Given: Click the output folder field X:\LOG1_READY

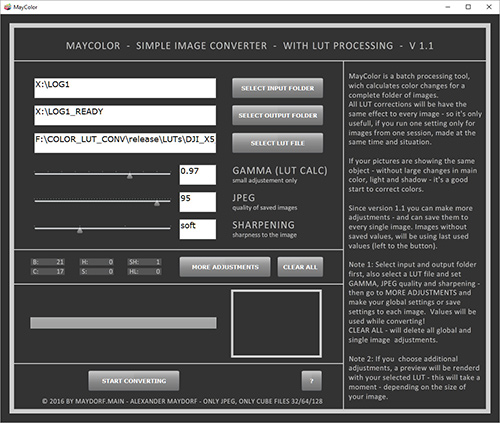Looking at the screenshot, I should pyautogui.click(x=125, y=115).
